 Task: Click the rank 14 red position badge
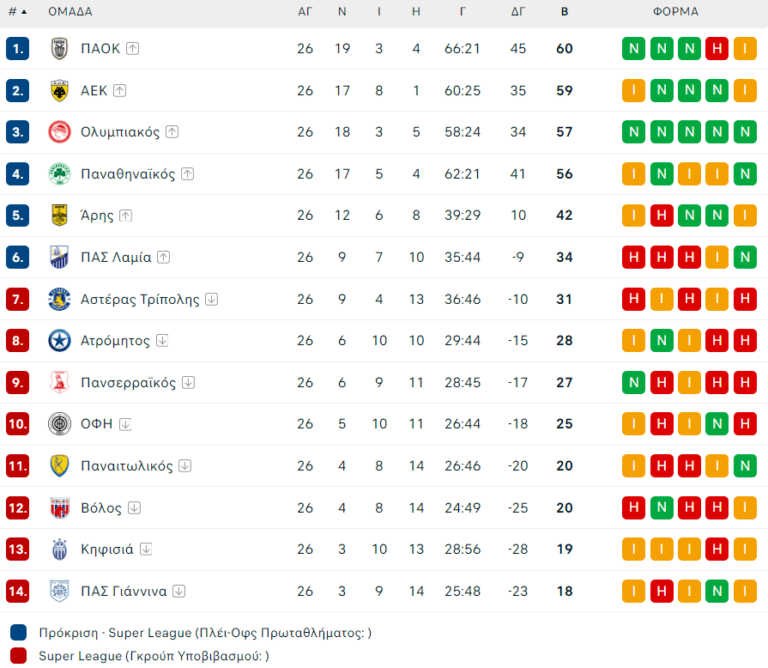pyautogui.click(x=17, y=591)
